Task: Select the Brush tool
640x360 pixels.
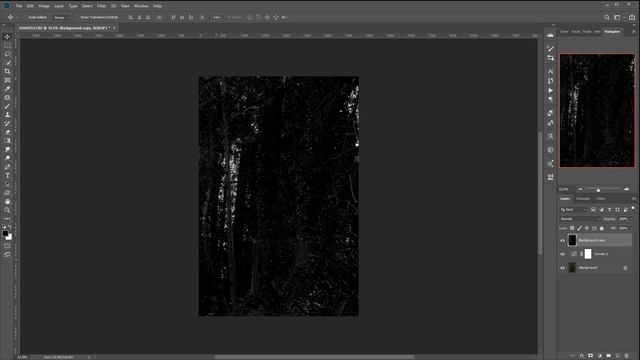Action: coord(7,106)
